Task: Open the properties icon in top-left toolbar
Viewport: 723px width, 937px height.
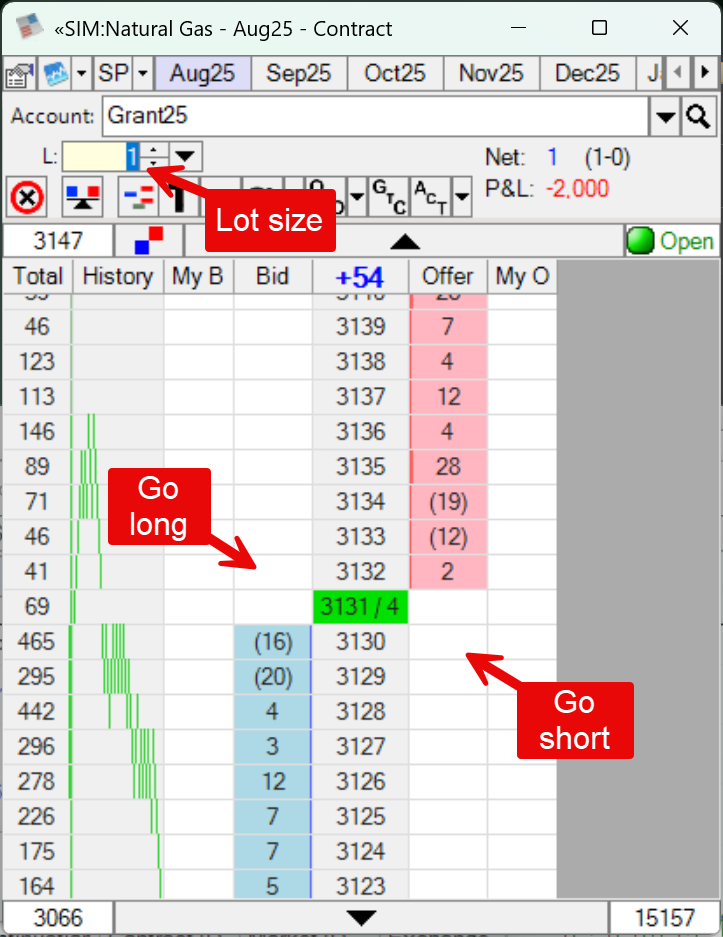Action: point(19,74)
